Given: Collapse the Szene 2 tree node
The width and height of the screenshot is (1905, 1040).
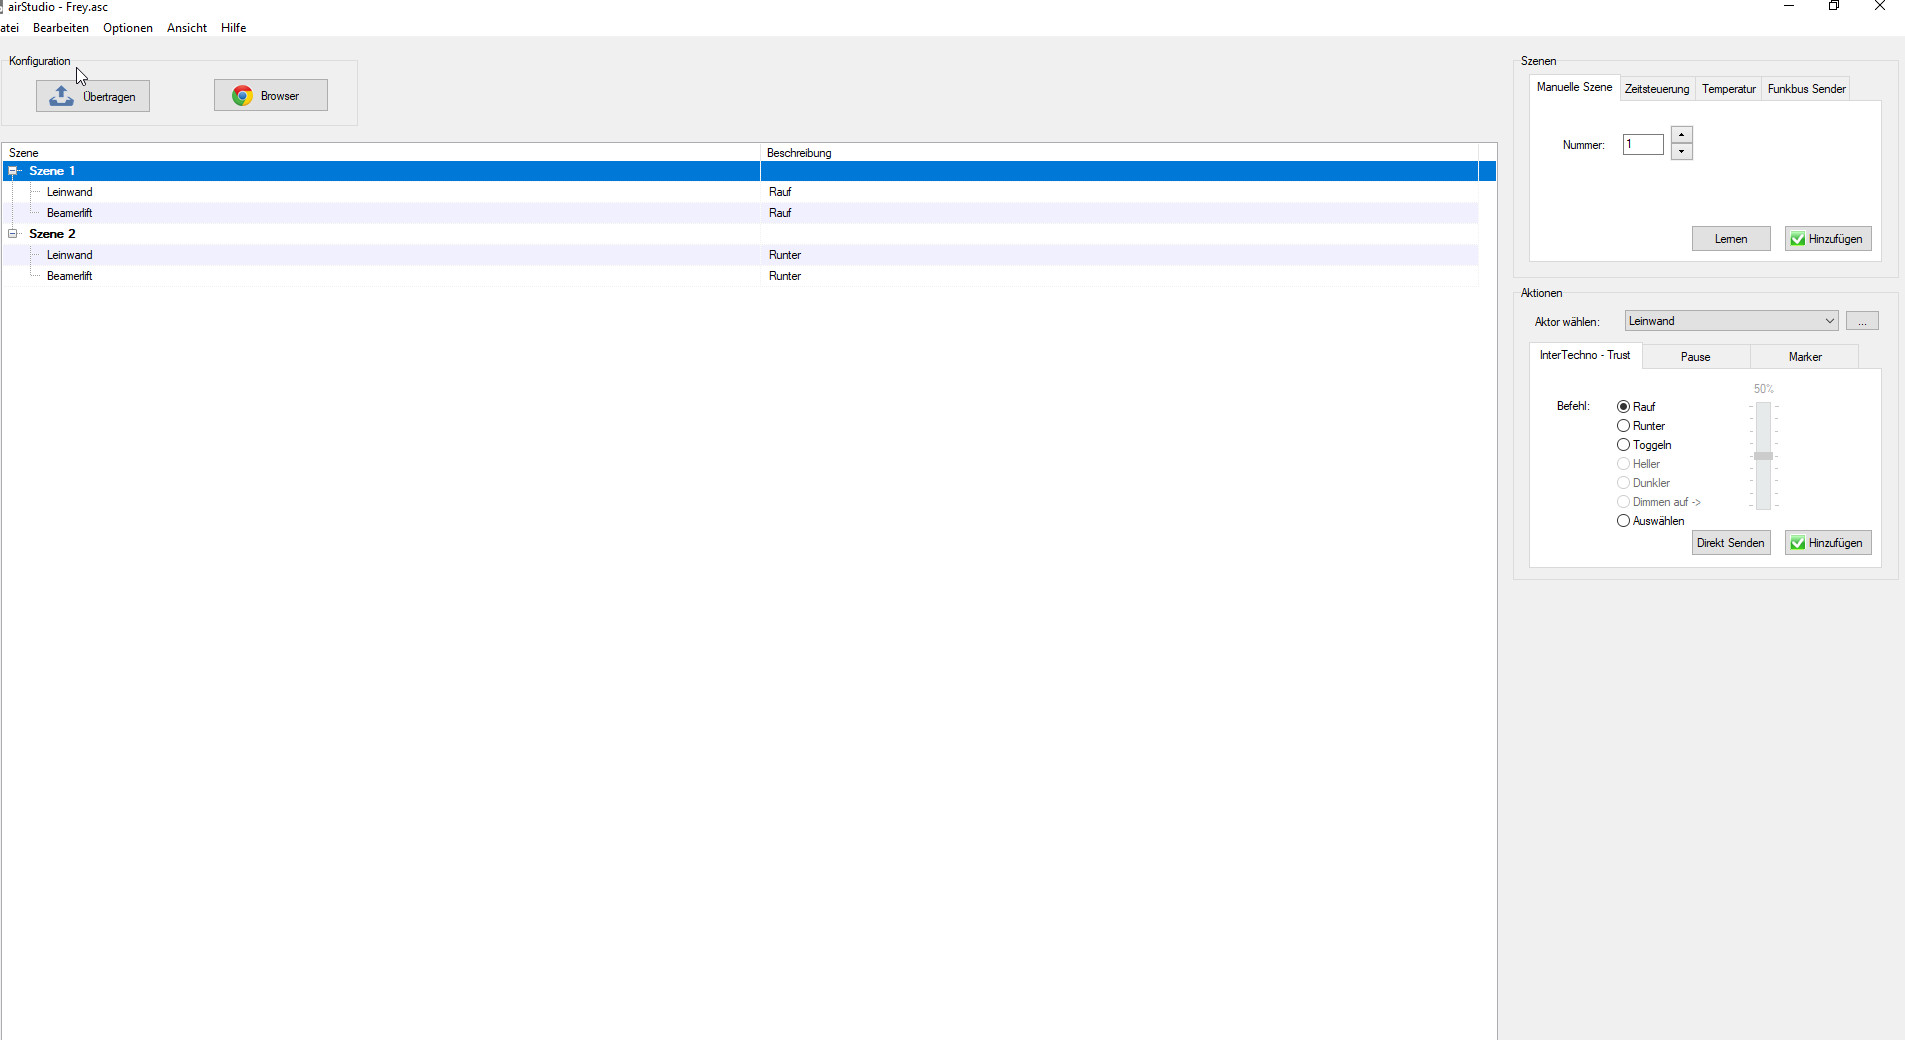Looking at the screenshot, I should point(13,234).
